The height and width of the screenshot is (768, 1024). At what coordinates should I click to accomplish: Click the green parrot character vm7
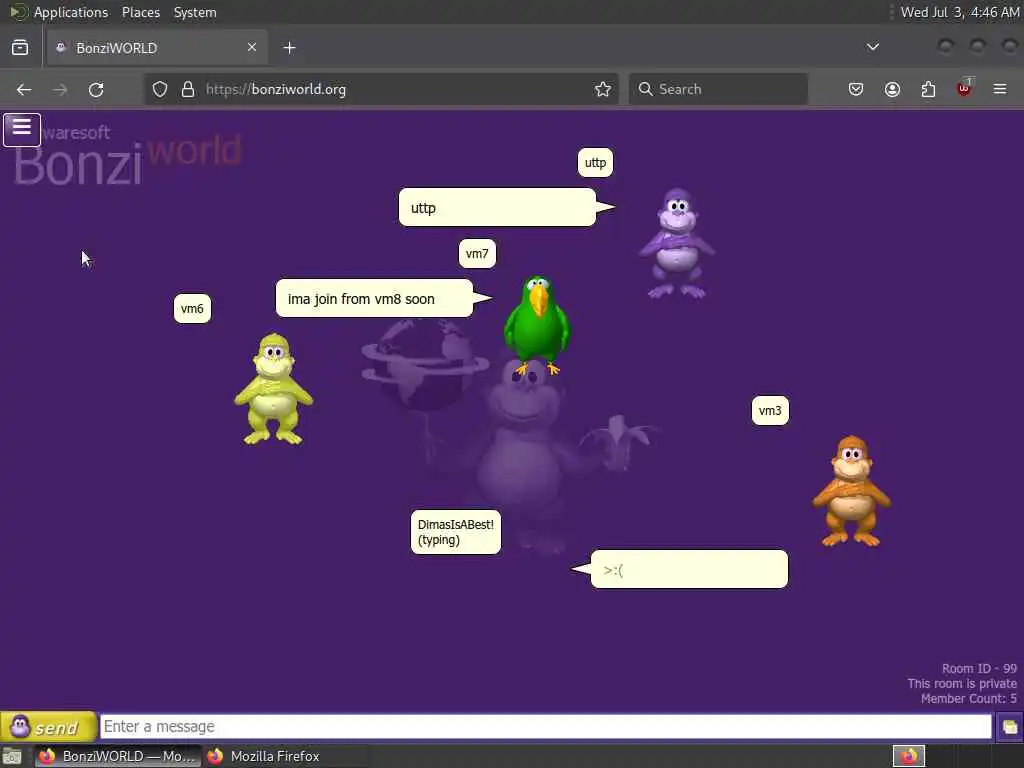pos(537,325)
